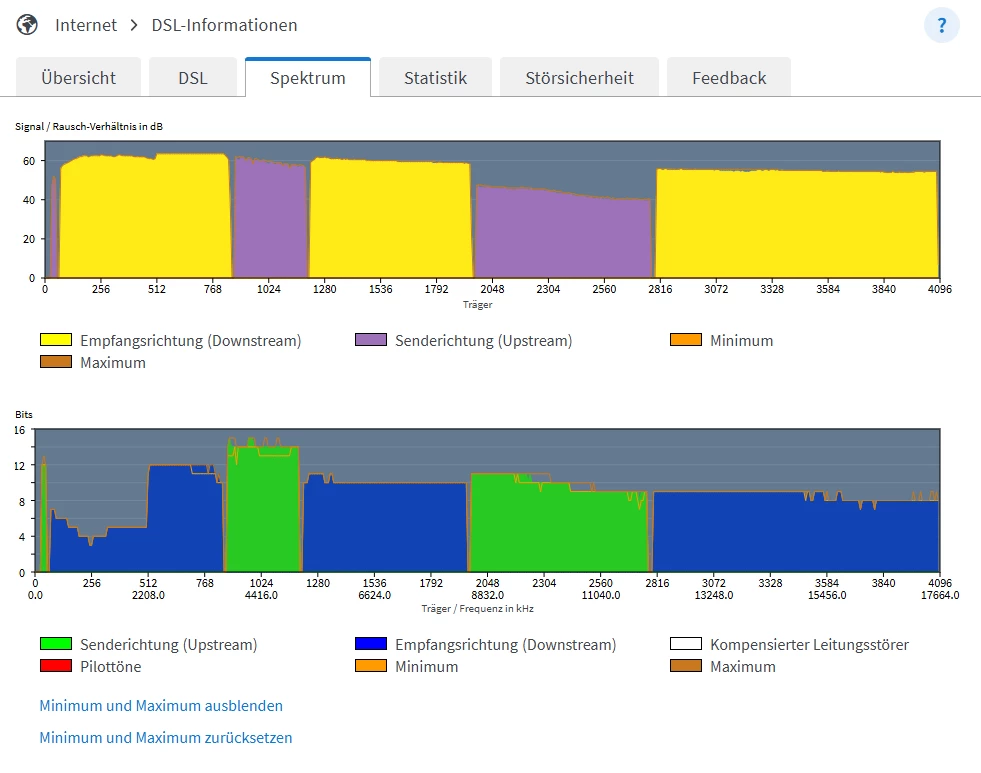Click purple Senderichtung swatch in SNR legend
The width and height of the screenshot is (981, 773).
[370, 340]
